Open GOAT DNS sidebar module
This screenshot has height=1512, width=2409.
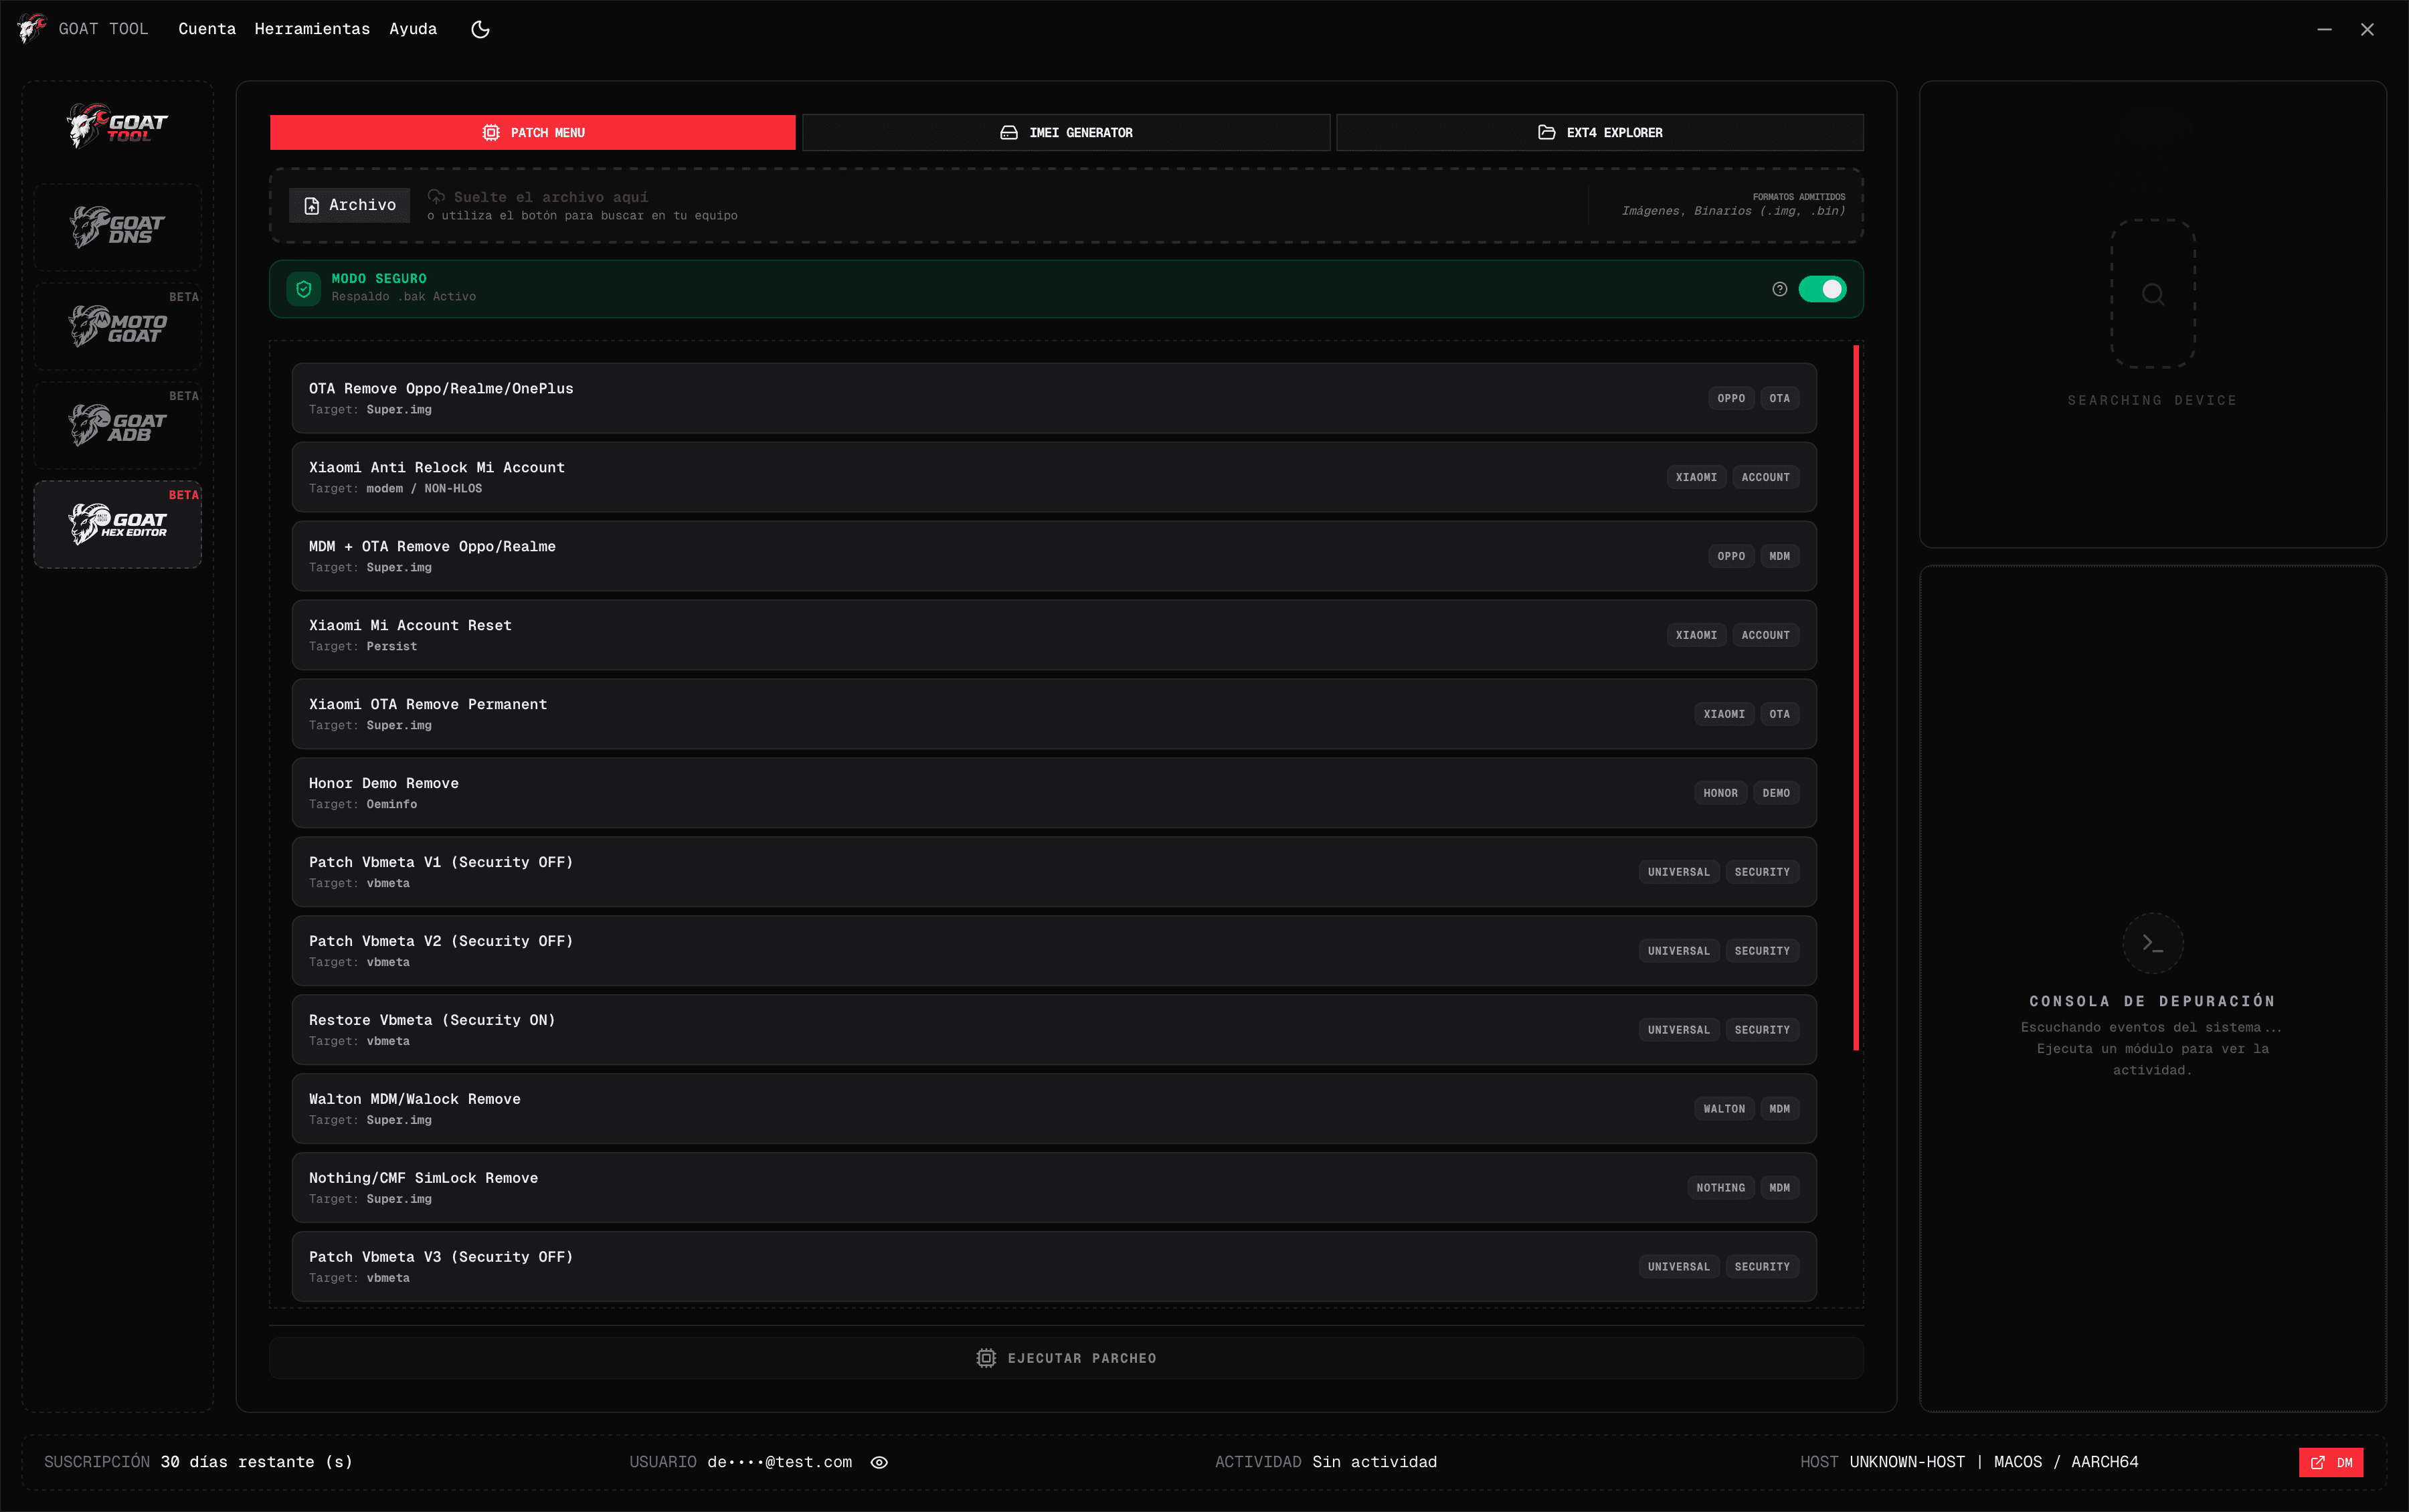(118, 227)
